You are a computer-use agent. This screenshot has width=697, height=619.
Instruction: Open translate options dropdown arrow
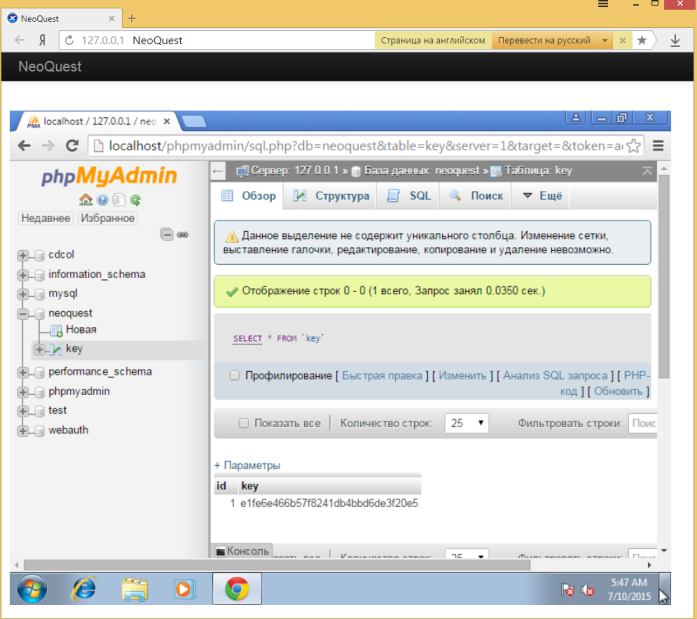pyautogui.click(x=605, y=40)
